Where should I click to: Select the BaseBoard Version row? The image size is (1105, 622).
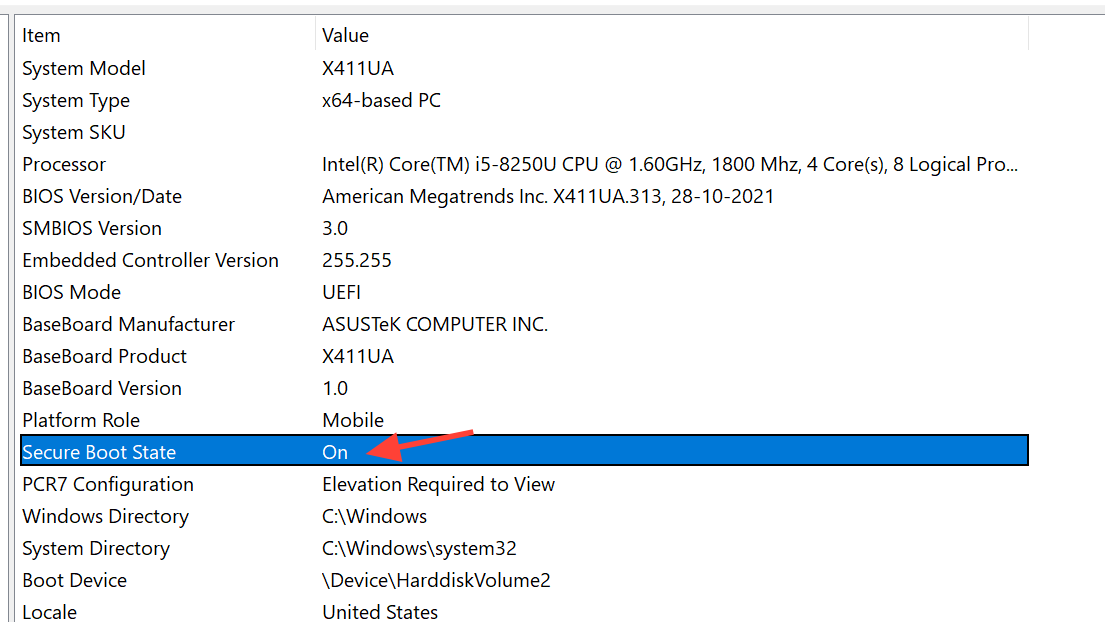point(102,388)
